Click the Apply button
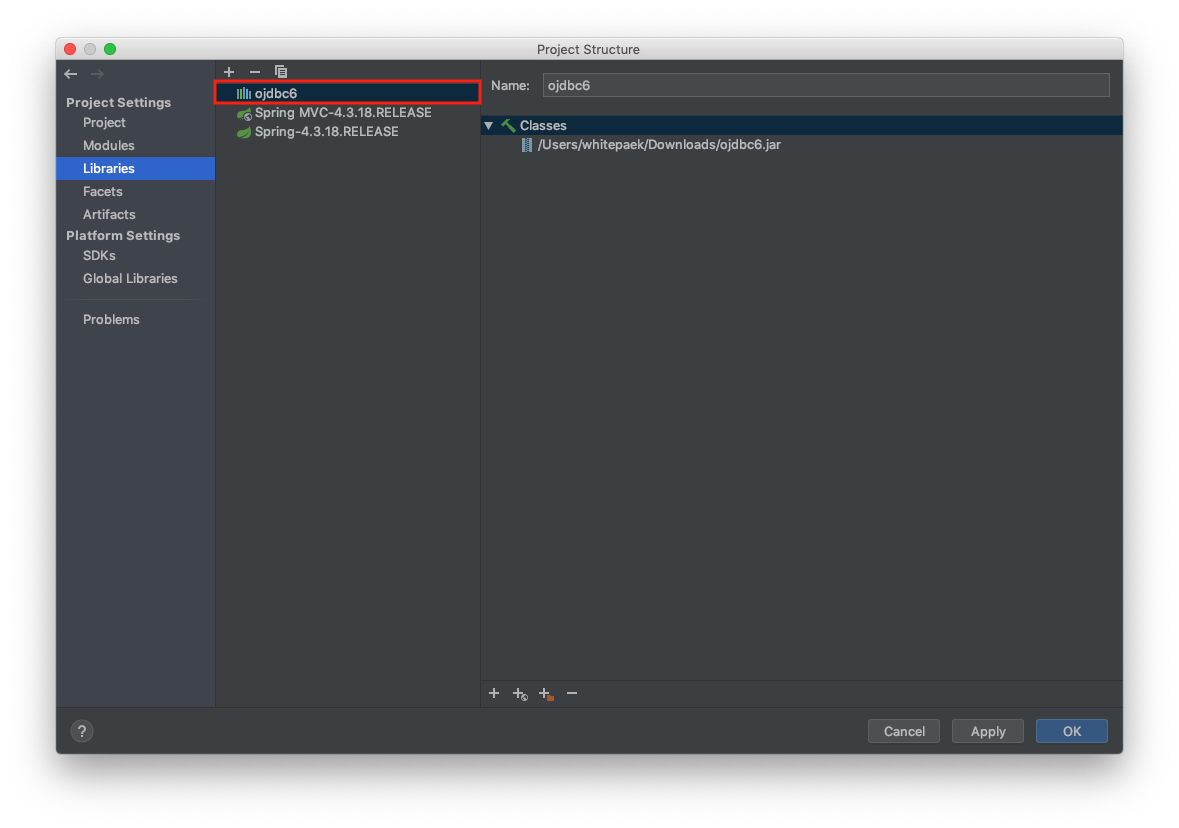The height and width of the screenshot is (828, 1179). (x=987, y=731)
